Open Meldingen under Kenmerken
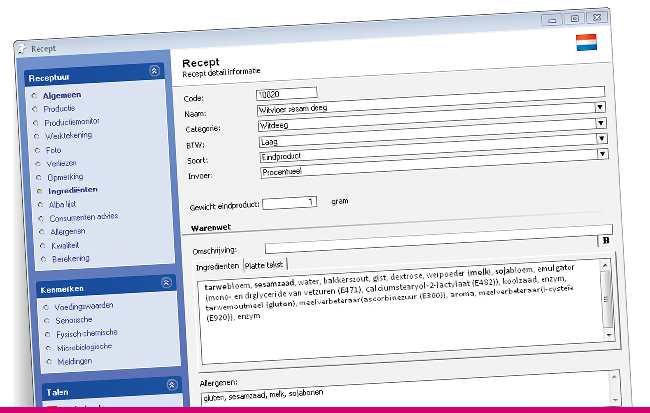Viewport: 650px width, 413px height. click(75, 362)
